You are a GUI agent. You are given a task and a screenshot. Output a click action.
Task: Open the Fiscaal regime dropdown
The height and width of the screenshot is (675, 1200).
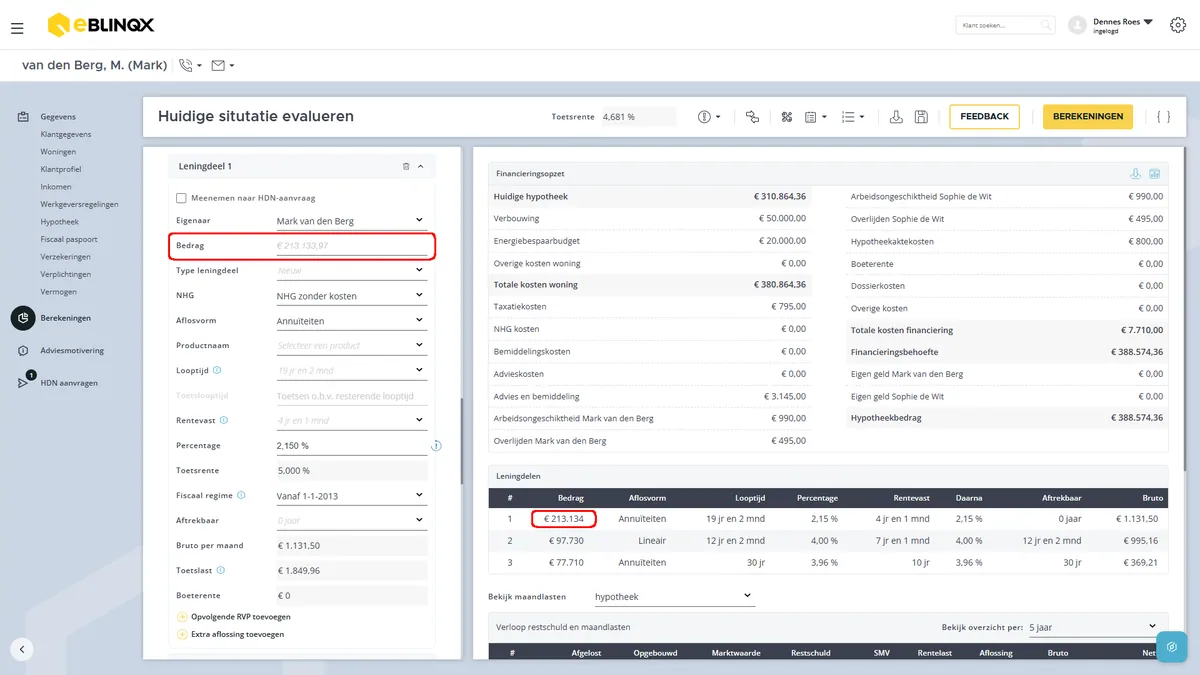click(351, 495)
